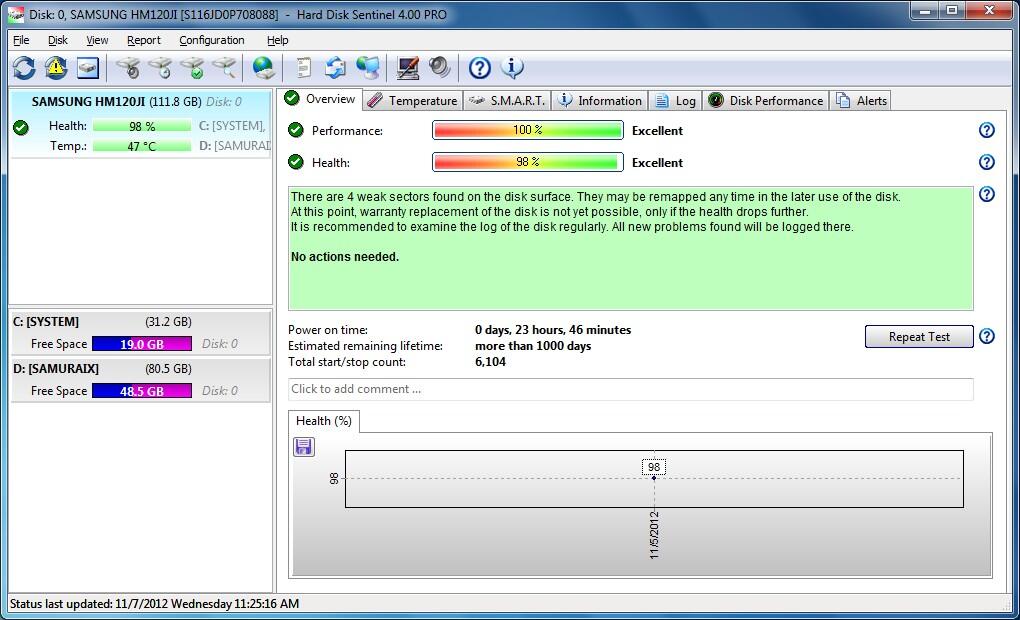Select the C: [SYSTEM] partition entry
Viewport: 1020px width, 620px height.
[x=141, y=333]
